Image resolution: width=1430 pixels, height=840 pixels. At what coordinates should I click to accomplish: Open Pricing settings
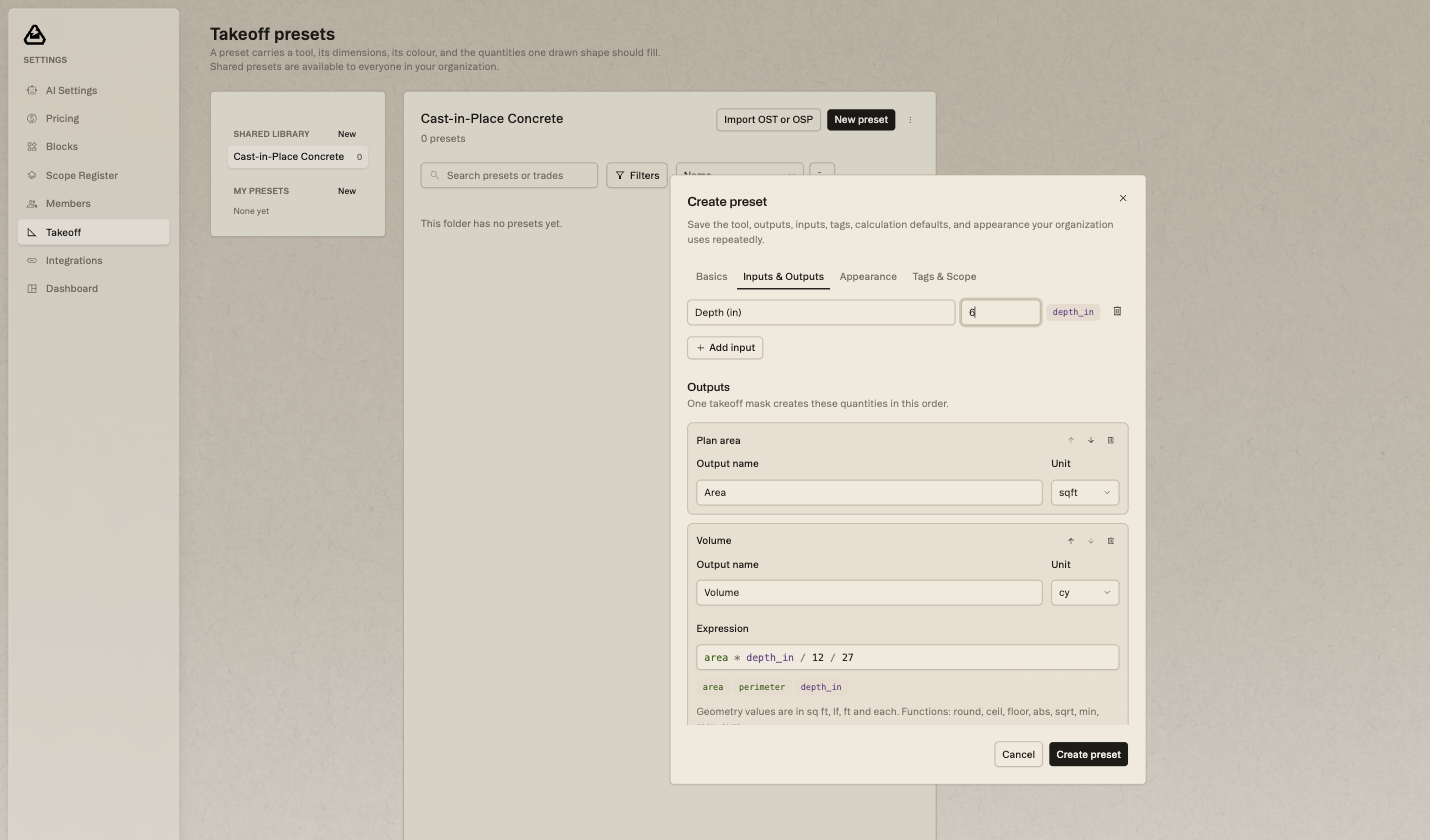93,118
